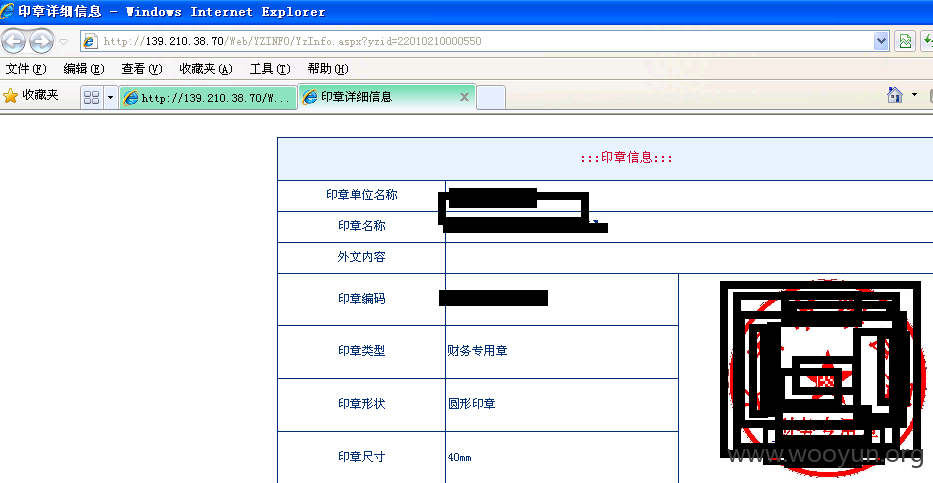Open the 编辑(E) menu
Image resolution: width=933 pixels, height=483 pixels.
point(84,68)
